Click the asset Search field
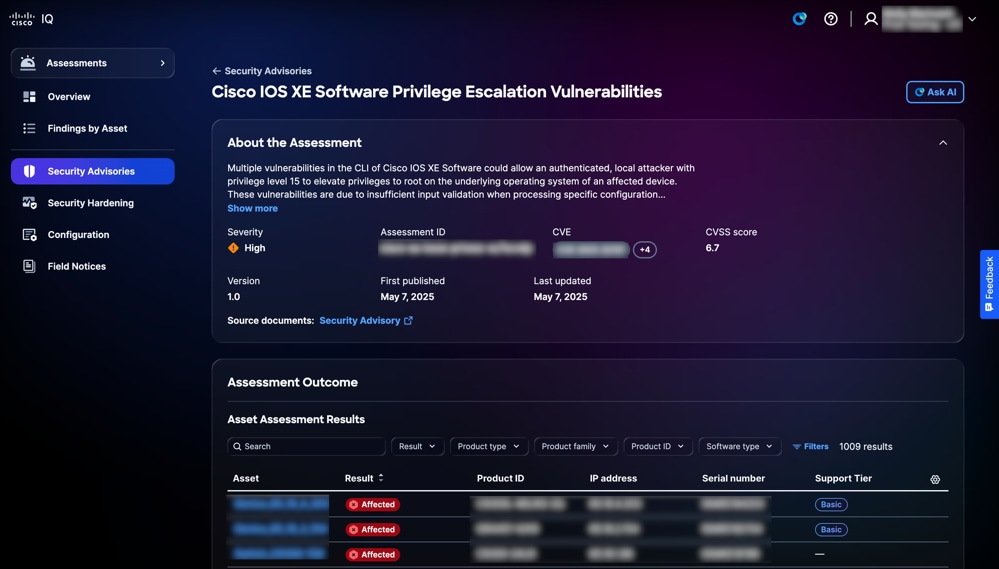Viewport: 999px width, 569px height. tap(306, 447)
